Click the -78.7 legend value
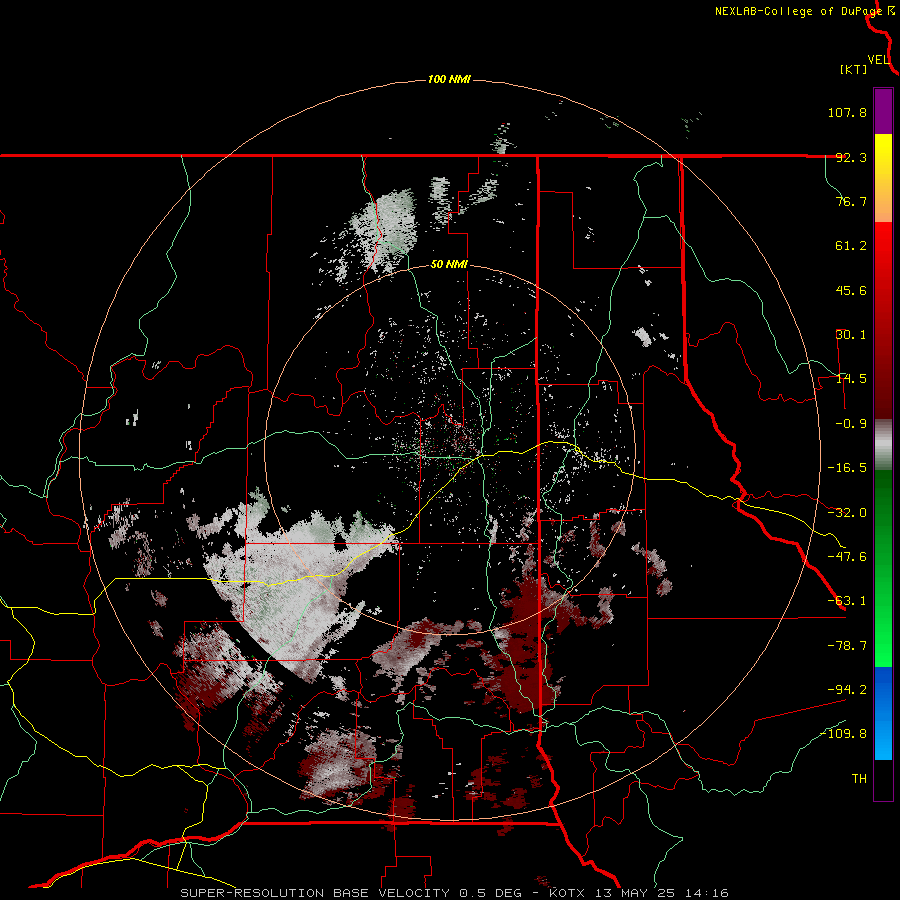This screenshot has height=900, width=900. click(x=847, y=646)
